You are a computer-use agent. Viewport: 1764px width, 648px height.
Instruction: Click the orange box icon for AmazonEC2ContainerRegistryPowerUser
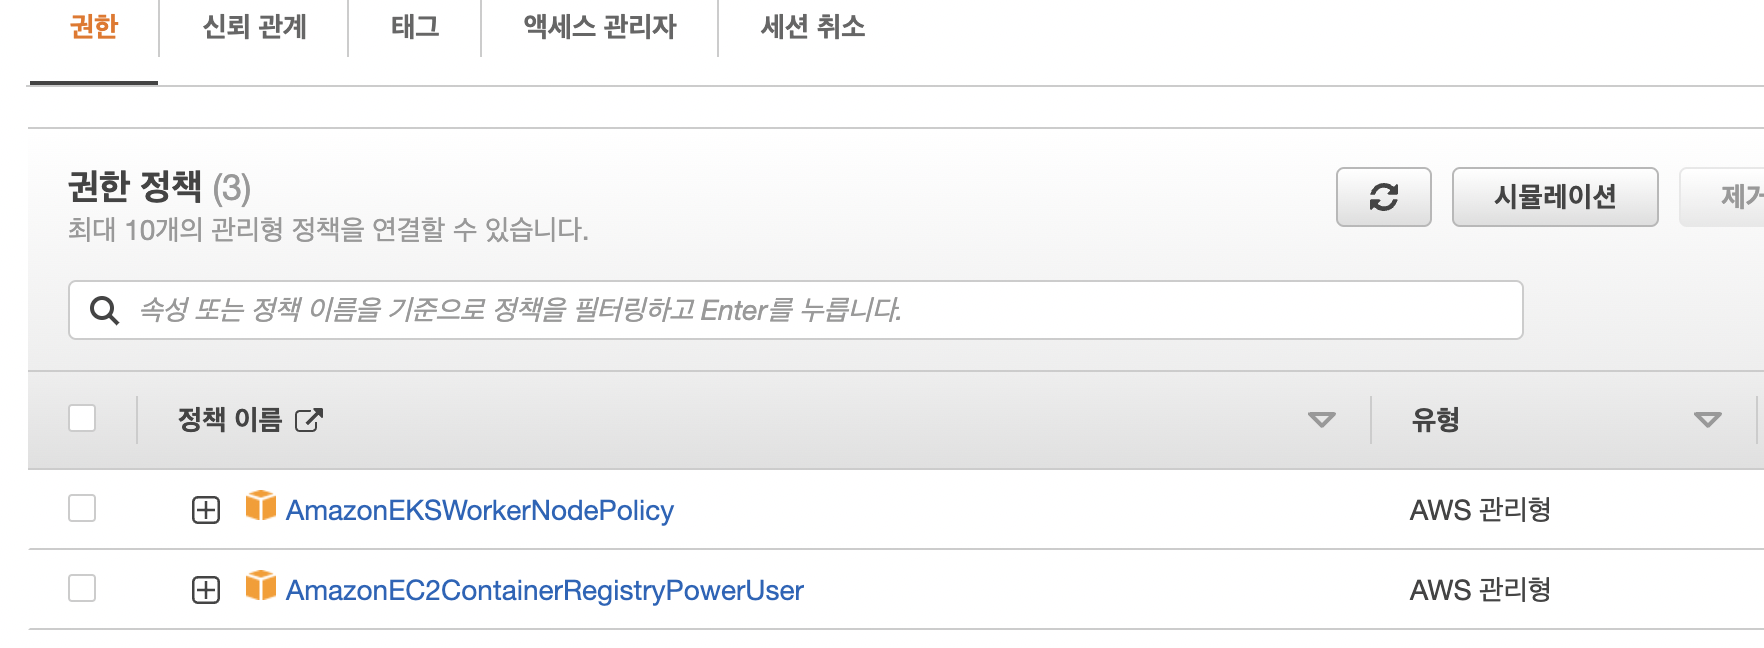tap(261, 586)
